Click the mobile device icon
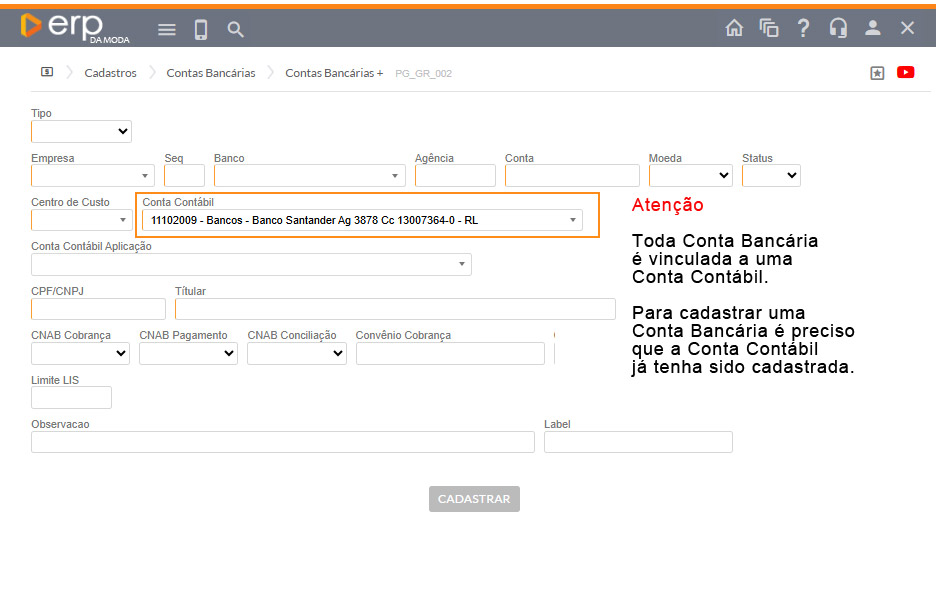 click(201, 29)
